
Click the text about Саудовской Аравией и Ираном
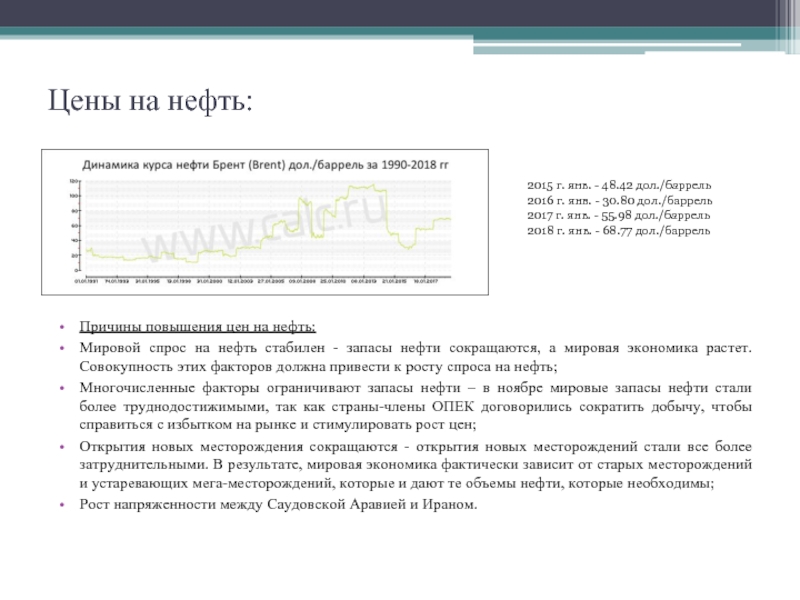(279, 503)
